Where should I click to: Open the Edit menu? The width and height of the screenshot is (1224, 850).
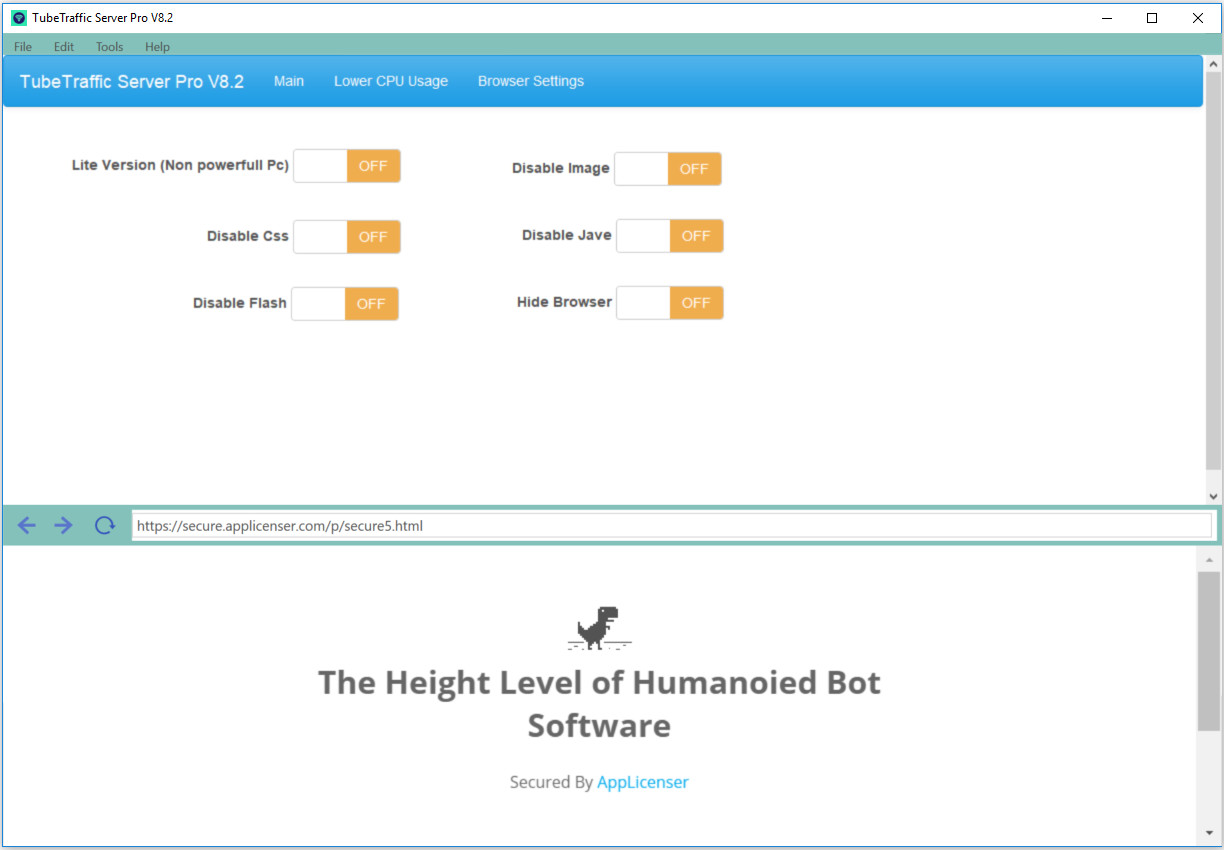point(63,46)
